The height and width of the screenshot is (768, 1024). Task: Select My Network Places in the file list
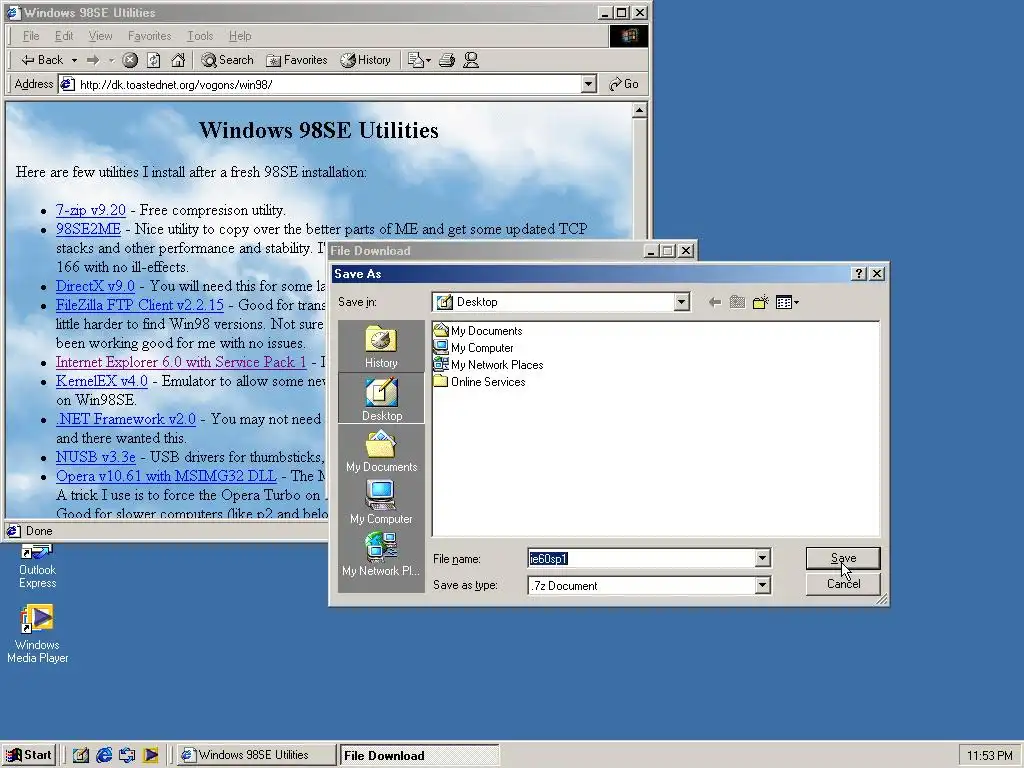pyautogui.click(x=488, y=364)
